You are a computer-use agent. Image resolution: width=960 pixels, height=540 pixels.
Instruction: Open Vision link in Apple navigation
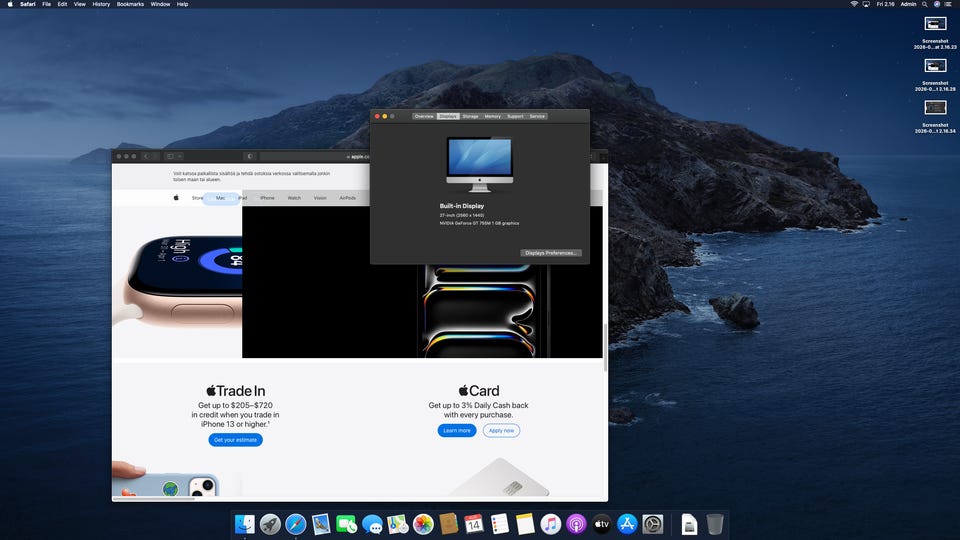tap(320, 198)
